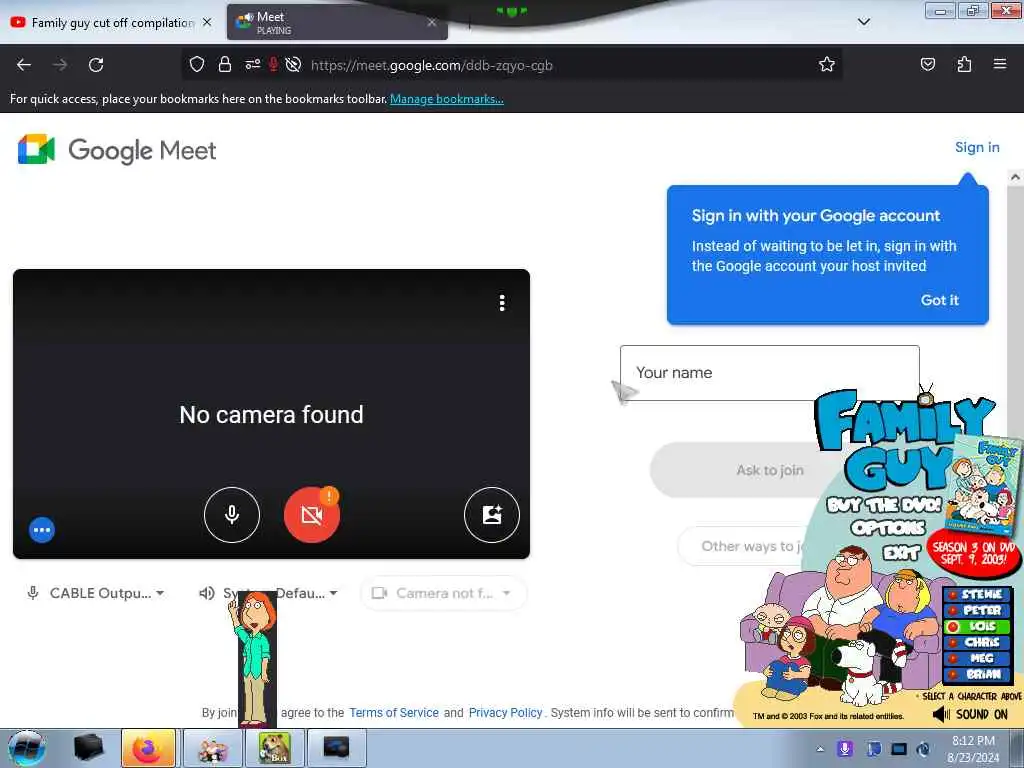Click page scrollbar up arrow
This screenshot has height=768, width=1024.
(x=1015, y=177)
